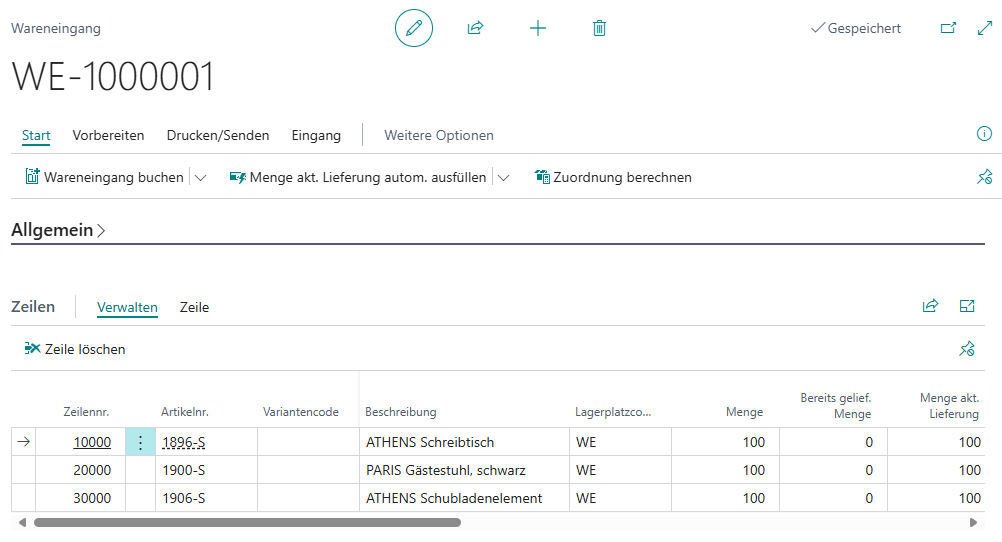Viewport: 1002px width, 542px height.
Task: Create new record with plus icon
Action: point(538,28)
